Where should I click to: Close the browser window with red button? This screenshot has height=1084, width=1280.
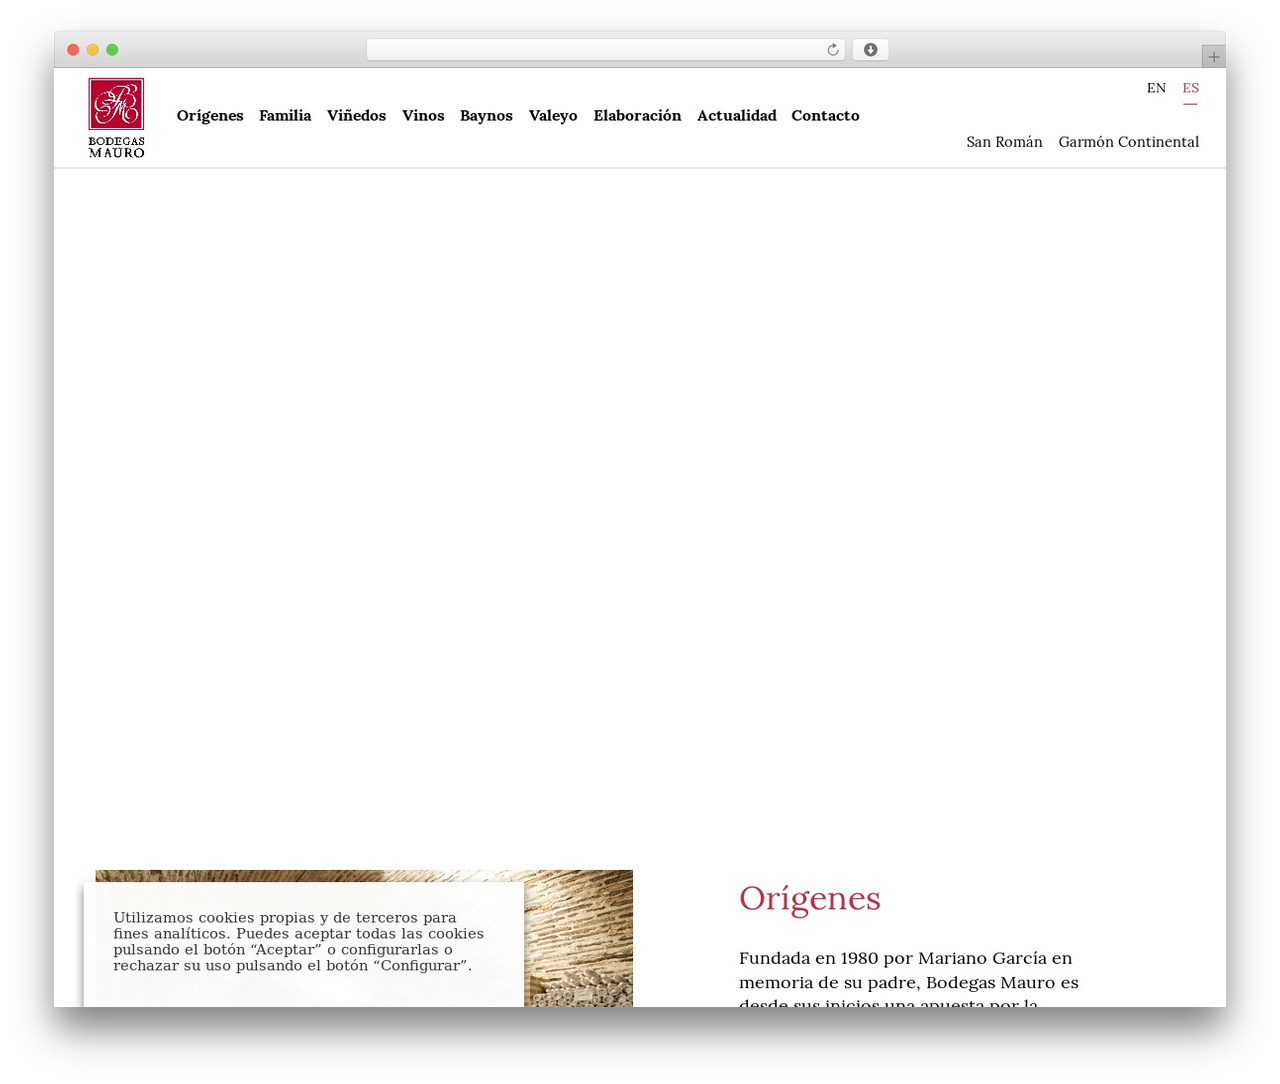coord(73,50)
